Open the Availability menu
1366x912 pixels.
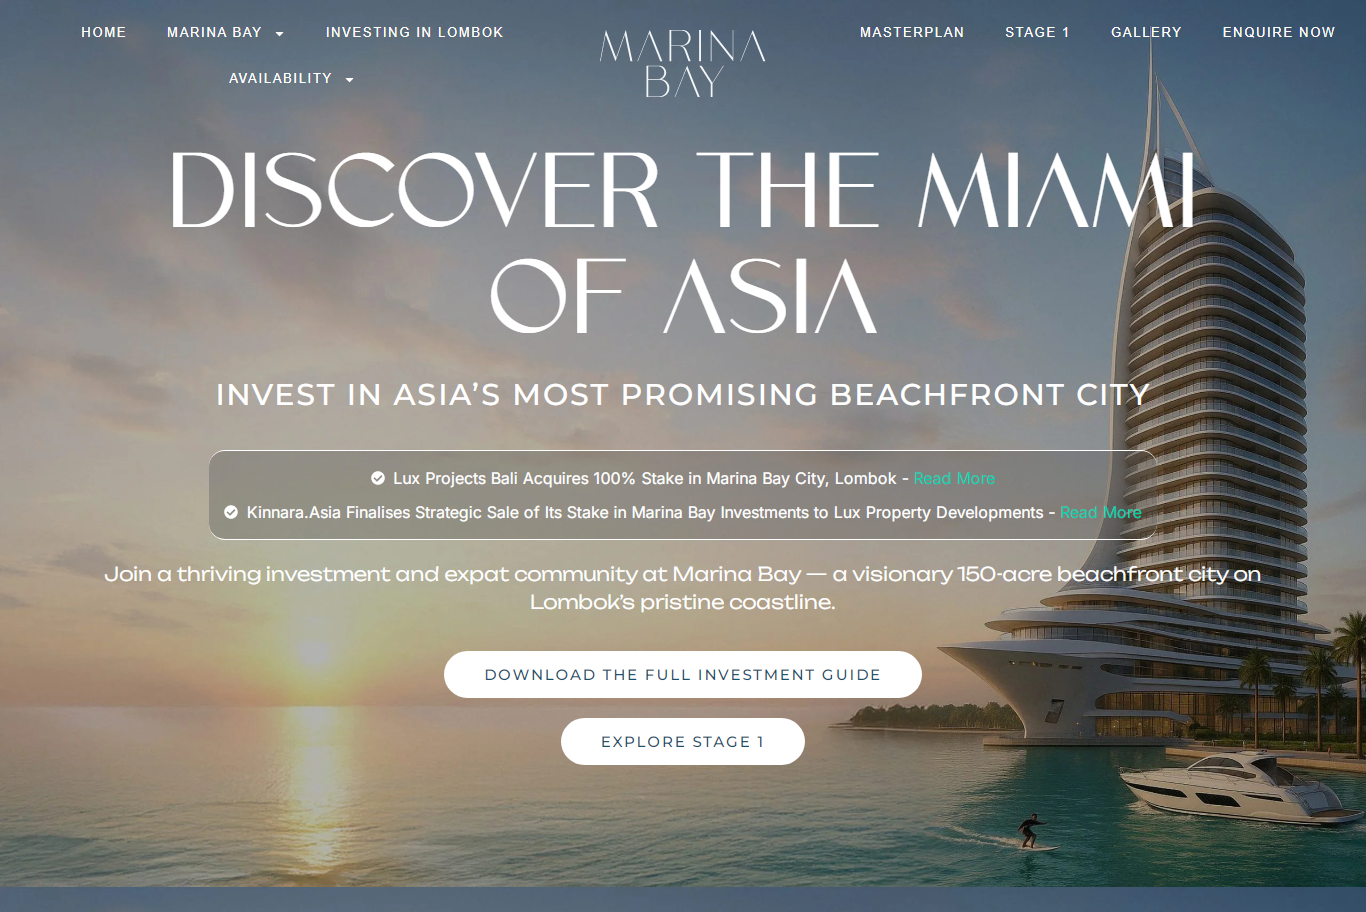[280, 78]
